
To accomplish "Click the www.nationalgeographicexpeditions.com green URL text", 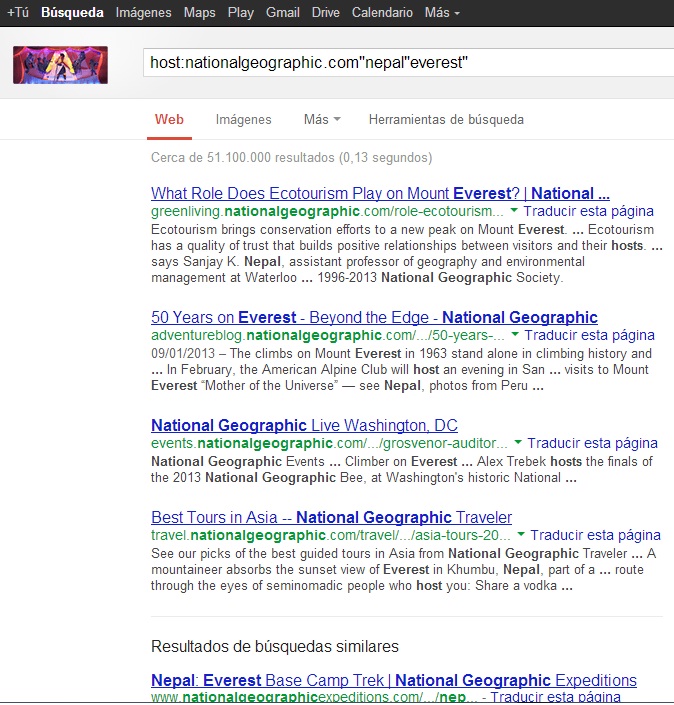I will [314, 697].
